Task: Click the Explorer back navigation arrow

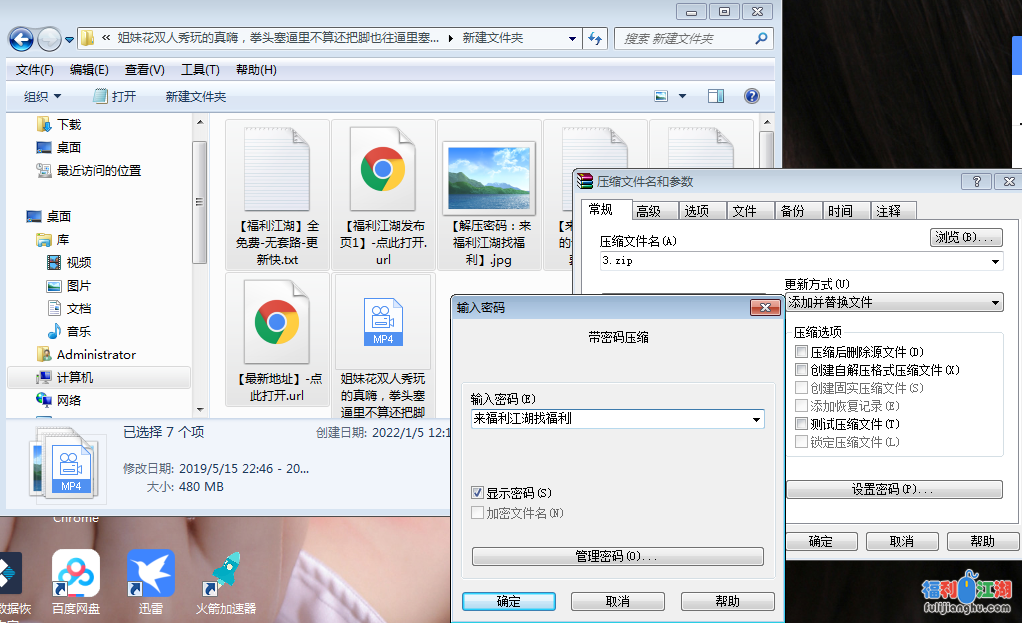Action: tap(21, 39)
